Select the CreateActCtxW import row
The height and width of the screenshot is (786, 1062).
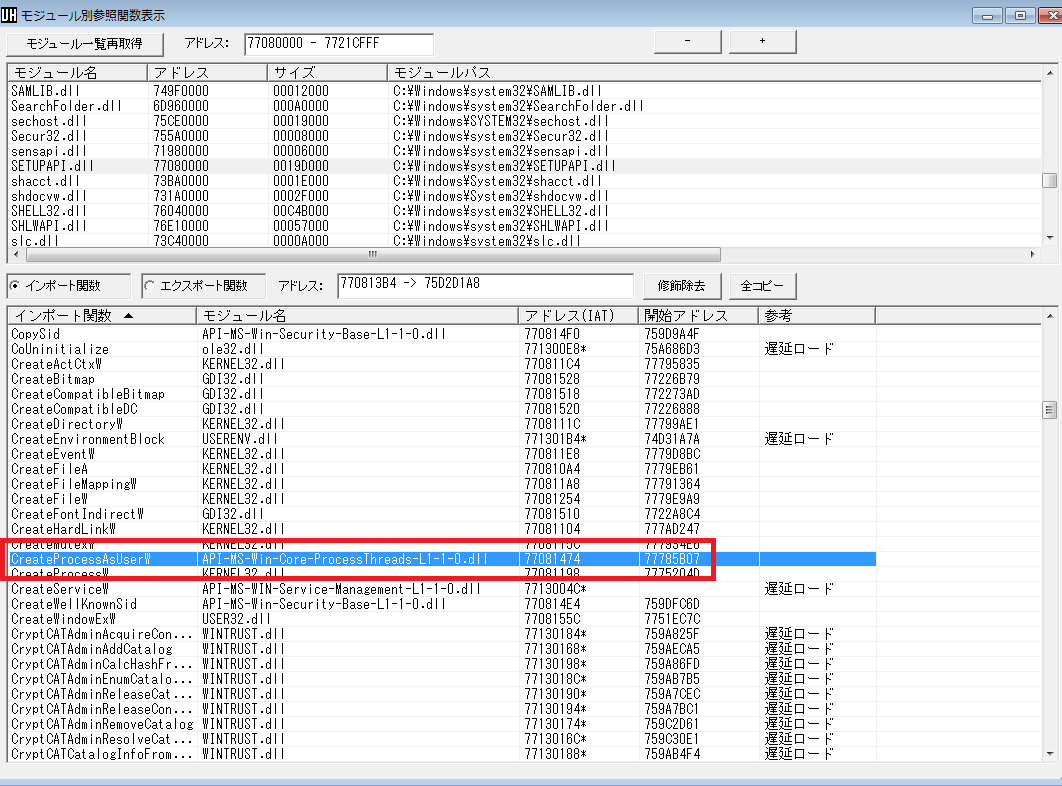click(442, 364)
